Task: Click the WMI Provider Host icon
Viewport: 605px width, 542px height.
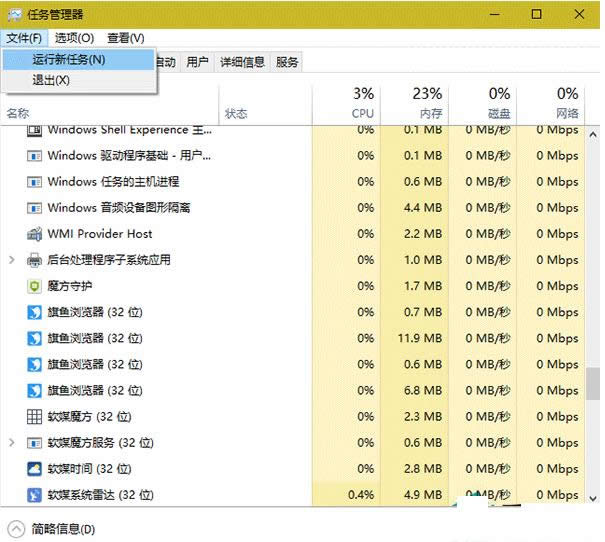Action: point(34,234)
